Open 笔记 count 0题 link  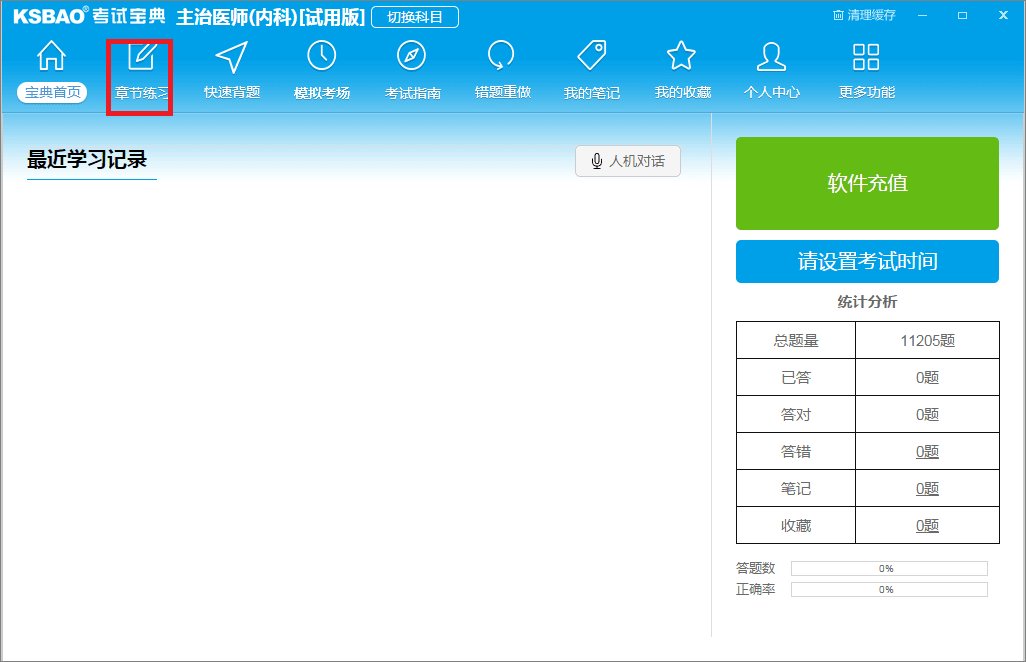(x=927, y=489)
